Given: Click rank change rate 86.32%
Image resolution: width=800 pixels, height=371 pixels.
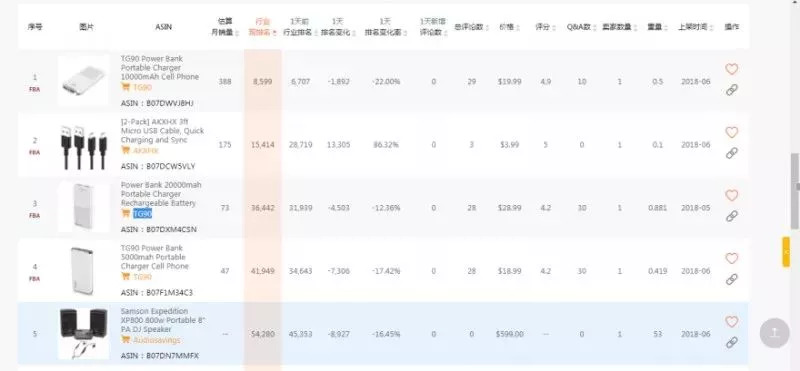Looking at the screenshot, I should pyautogui.click(x=386, y=145).
